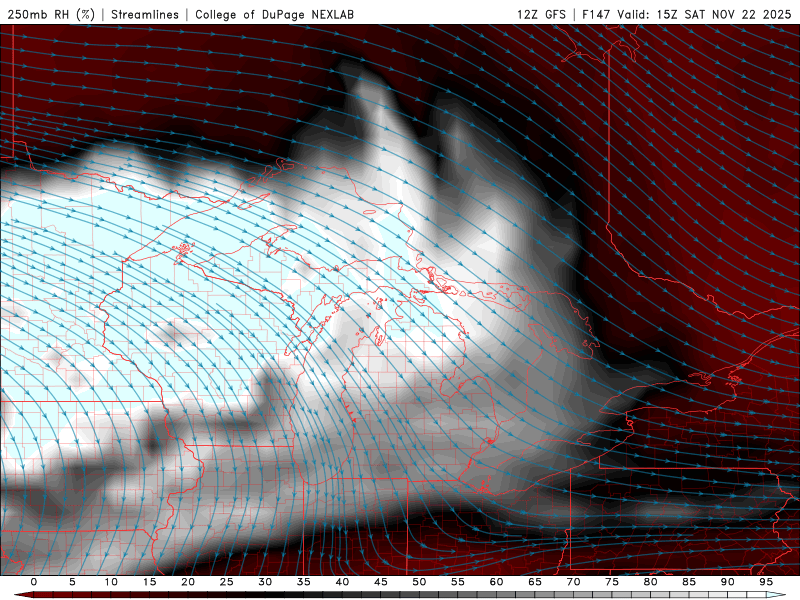Click the colorbar label 25
This screenshot has width=800, height=600.
point(227,582)
